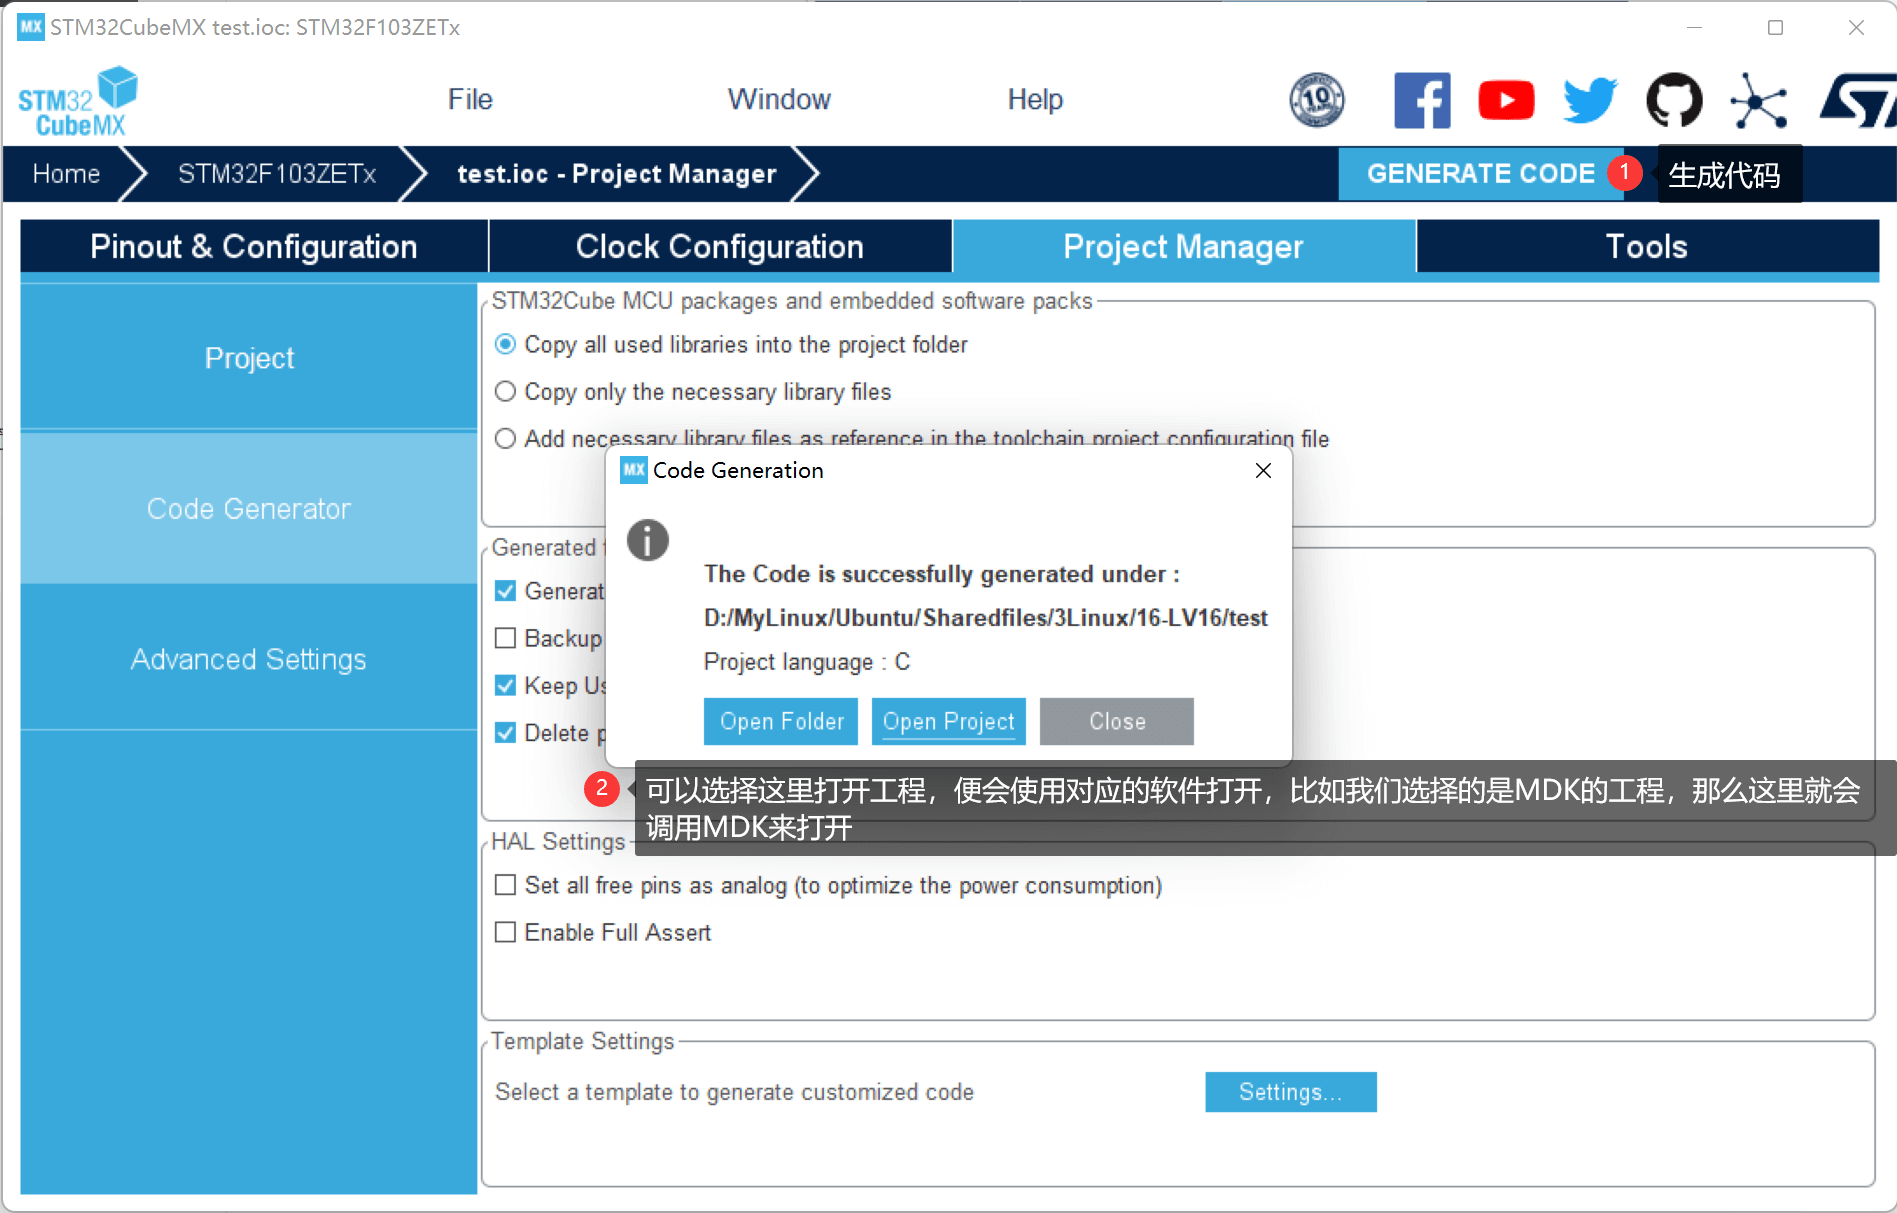Open the Twitter bird icon link
Screen dimensions: 1897x1213
(1589, 100)
